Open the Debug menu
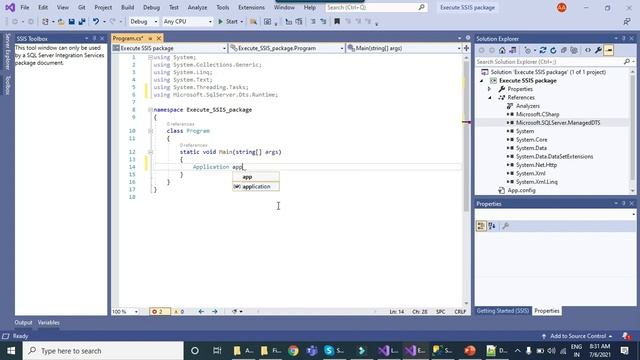640x360 pixels. (x=151, y=7)
